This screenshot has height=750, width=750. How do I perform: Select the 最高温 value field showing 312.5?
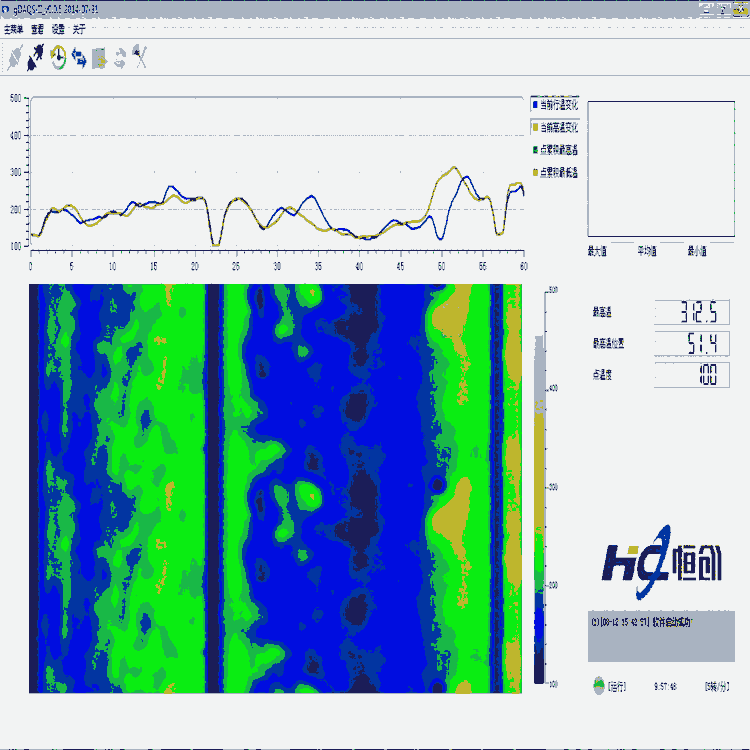[x=692, y=312]
